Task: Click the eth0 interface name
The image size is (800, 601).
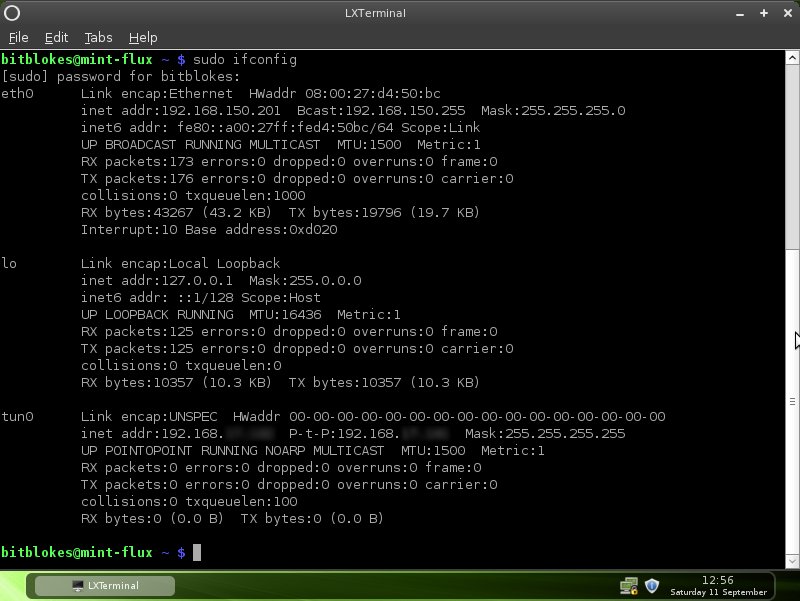Action: [17, 94]
